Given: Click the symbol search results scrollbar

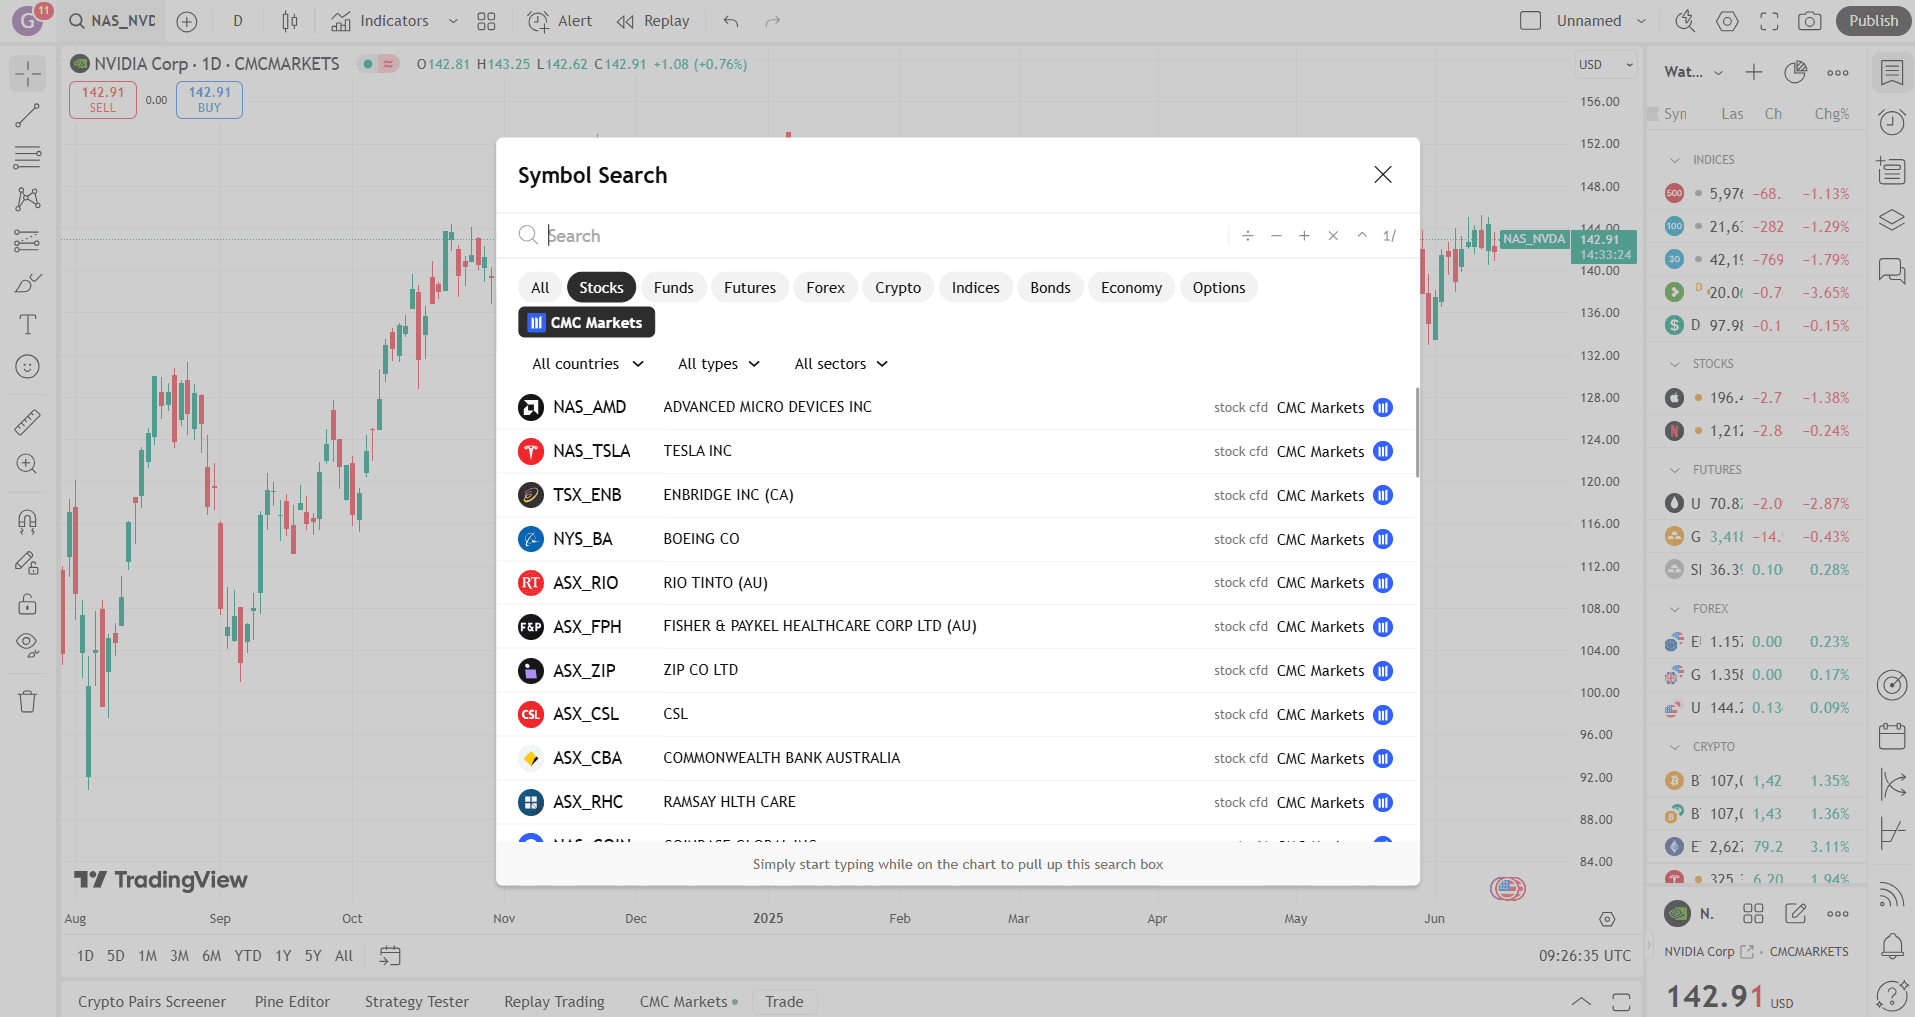Looking at the screenshot, I should tap(1416, 433).
